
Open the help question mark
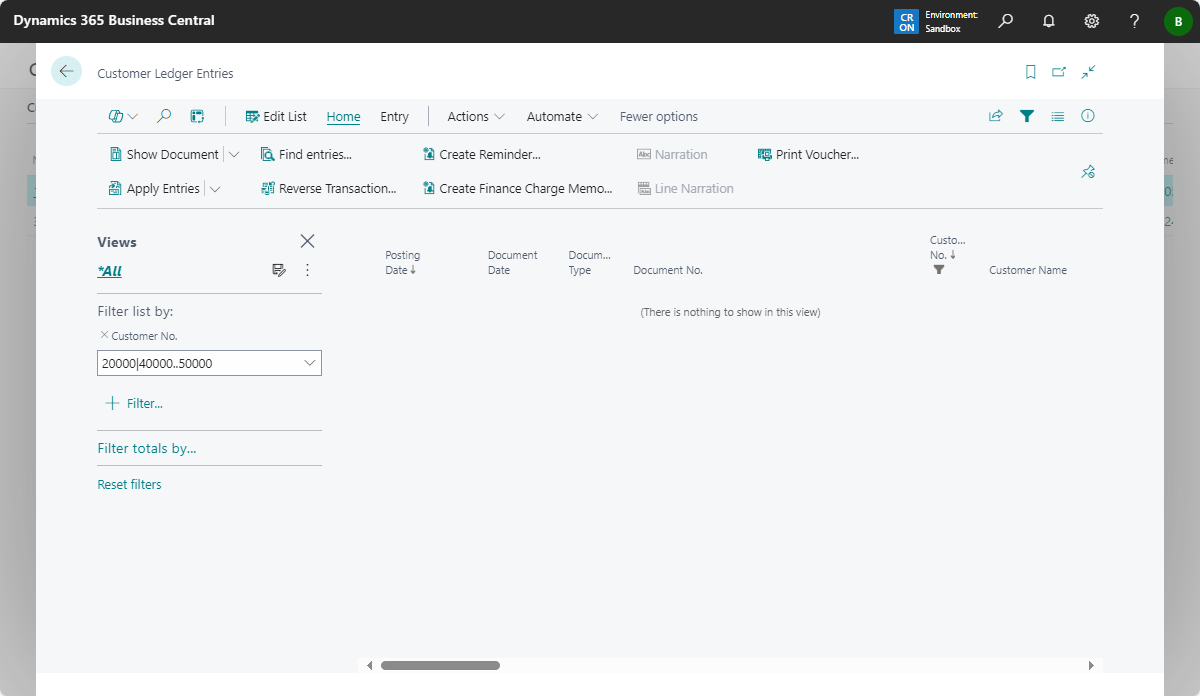pyautogui.click(x=1134, y=21)
